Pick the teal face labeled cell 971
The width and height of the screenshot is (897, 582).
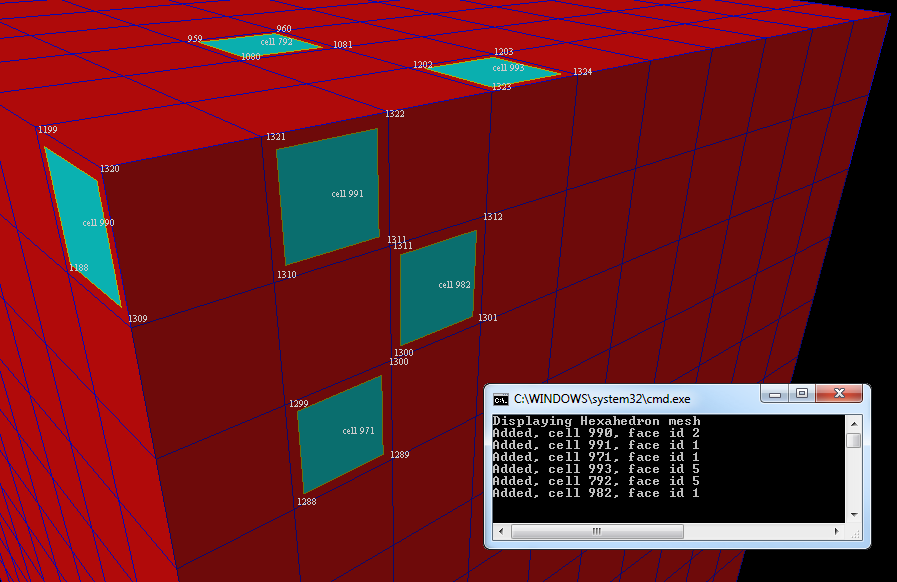coord(340,433)
